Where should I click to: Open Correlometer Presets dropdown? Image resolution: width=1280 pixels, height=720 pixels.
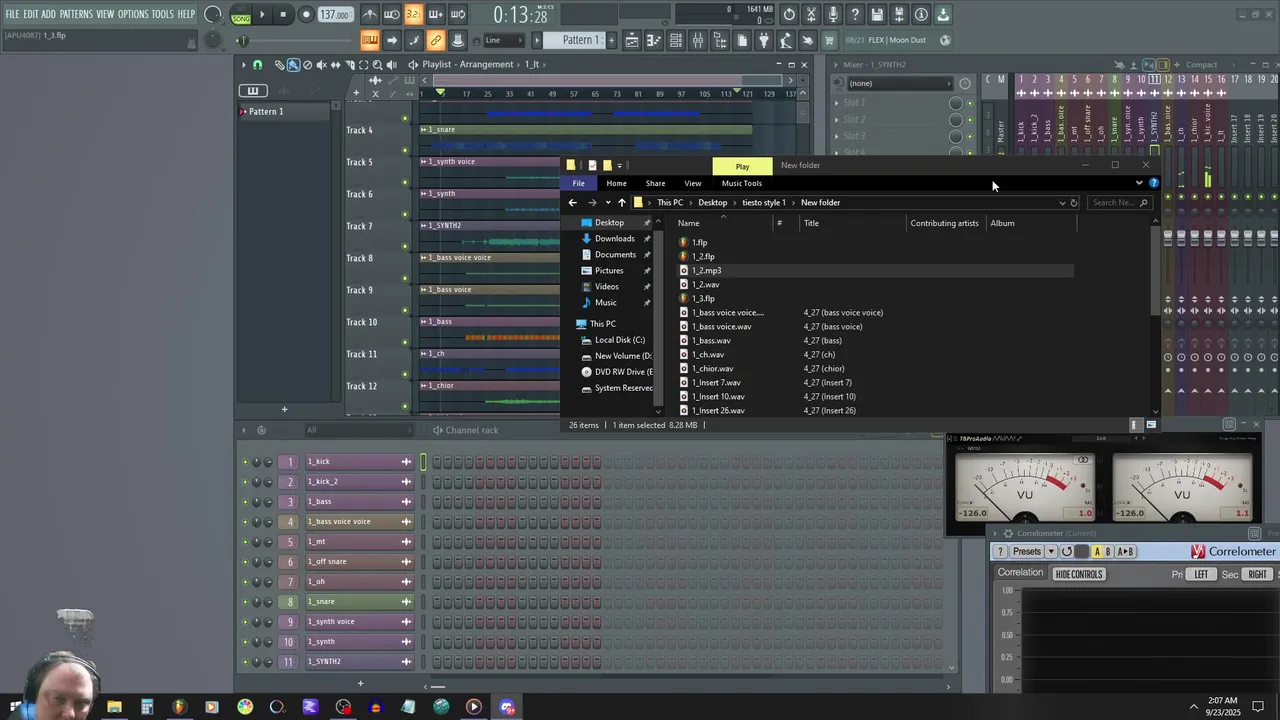tap(1032, 552)
